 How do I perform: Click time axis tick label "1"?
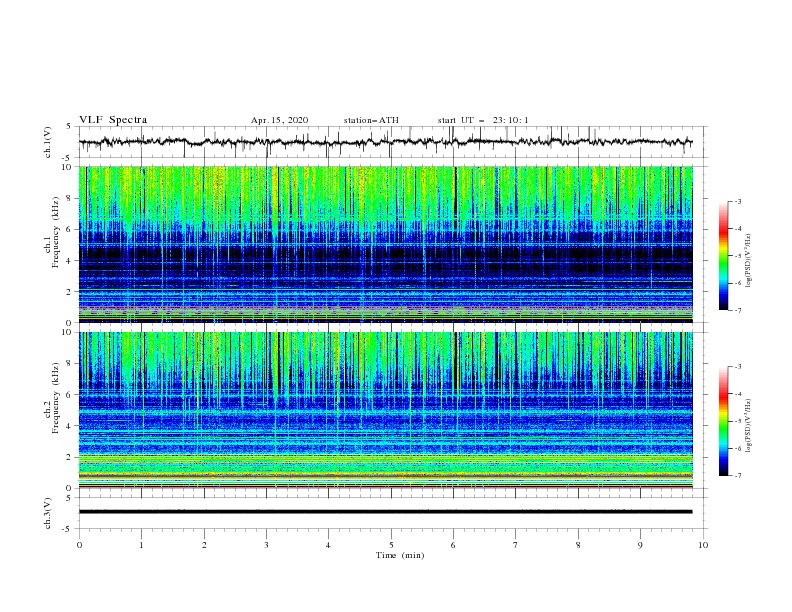pyautogui.click(x=141, y=545)
